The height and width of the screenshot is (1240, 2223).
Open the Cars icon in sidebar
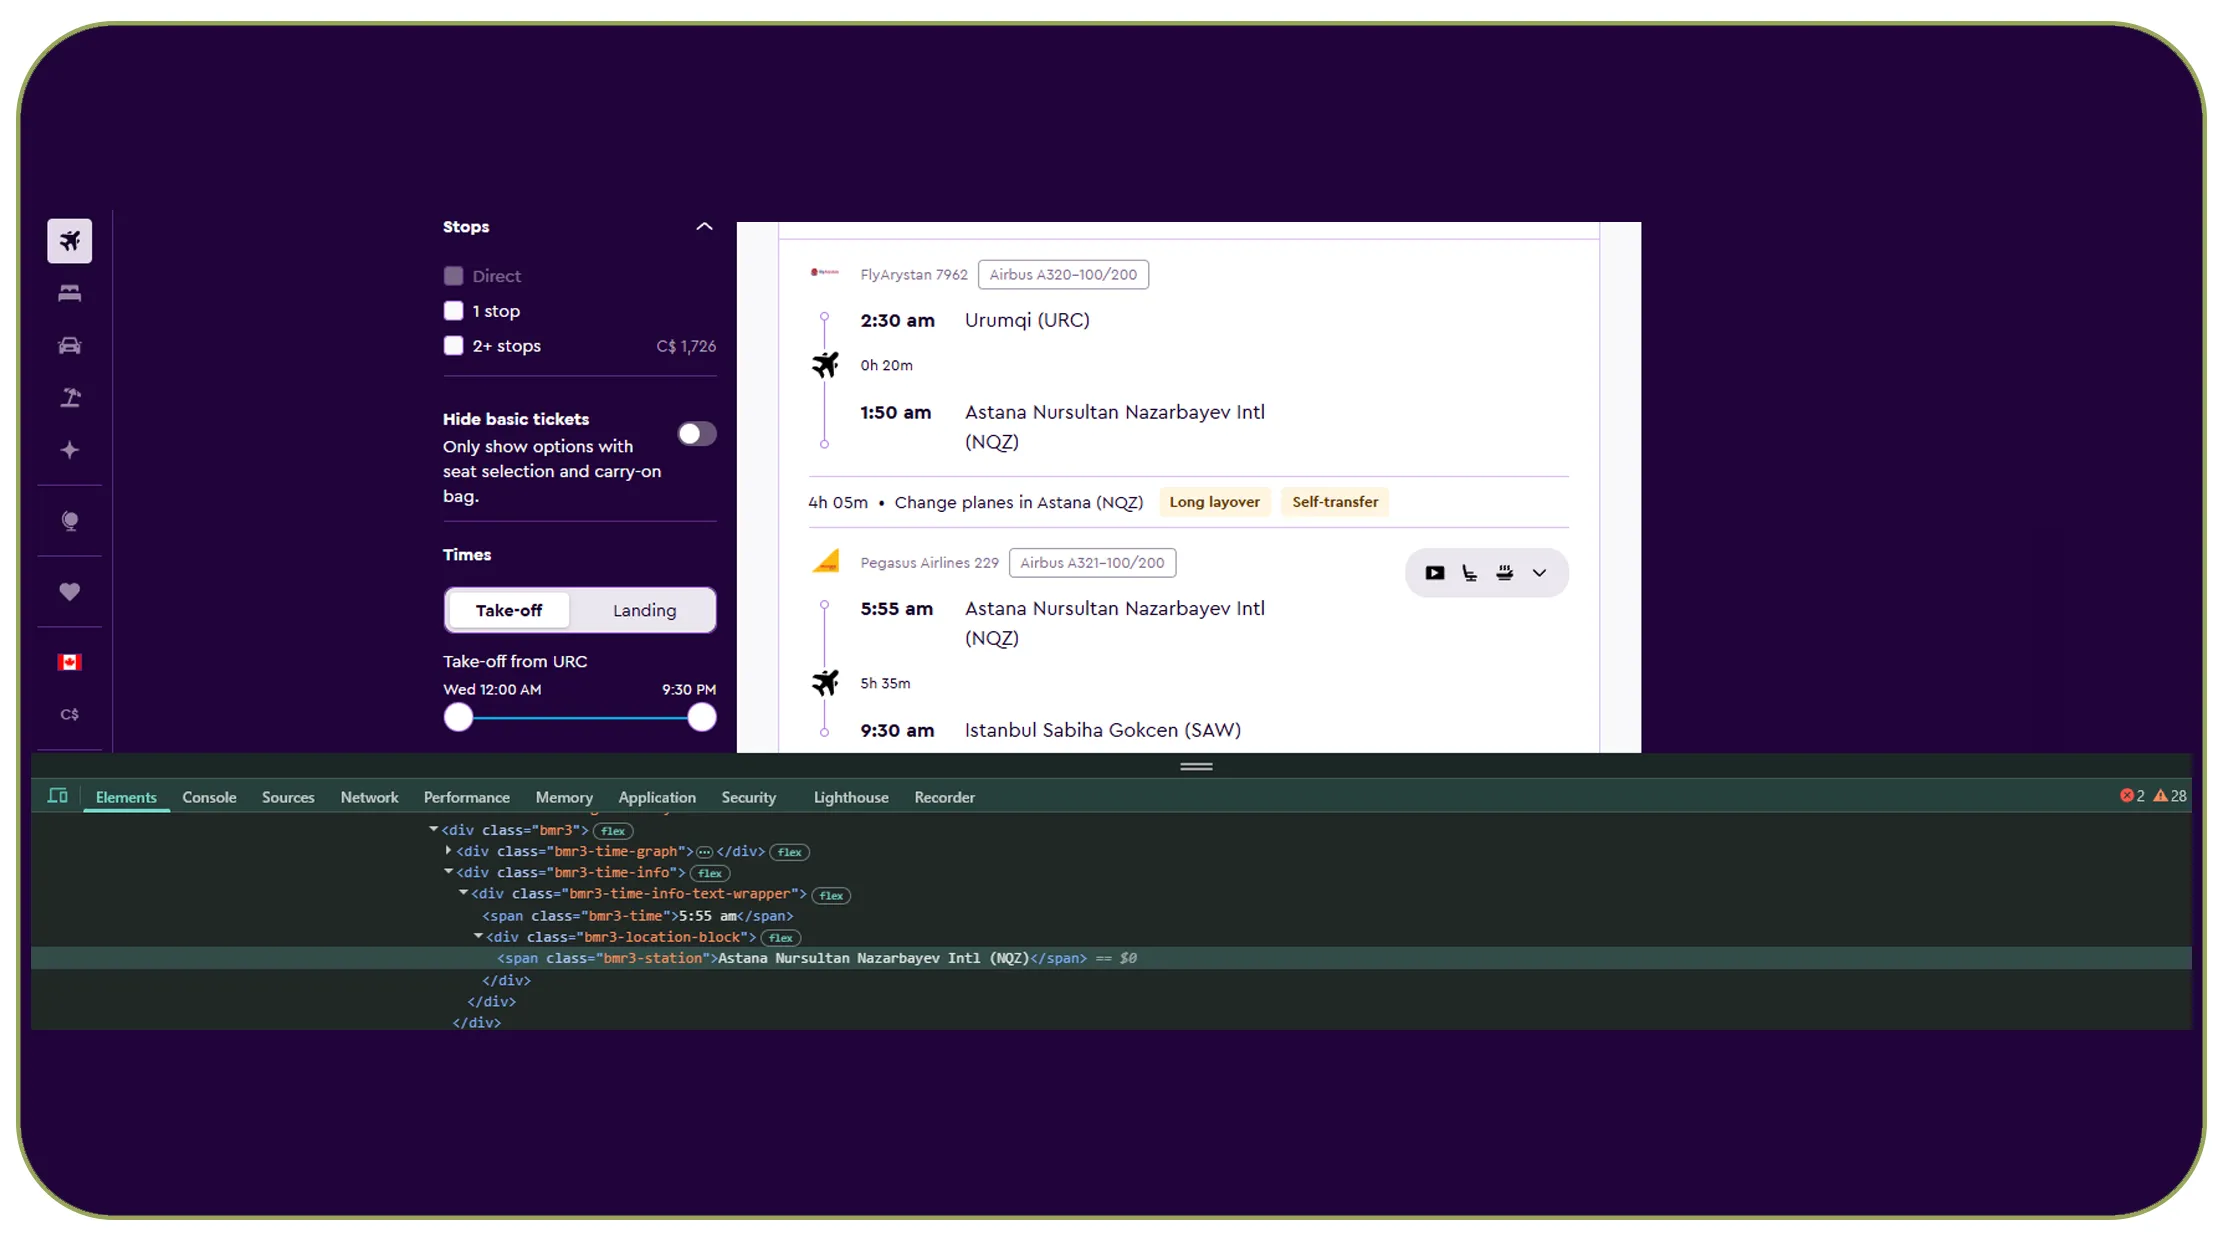[x=69, y=346]
